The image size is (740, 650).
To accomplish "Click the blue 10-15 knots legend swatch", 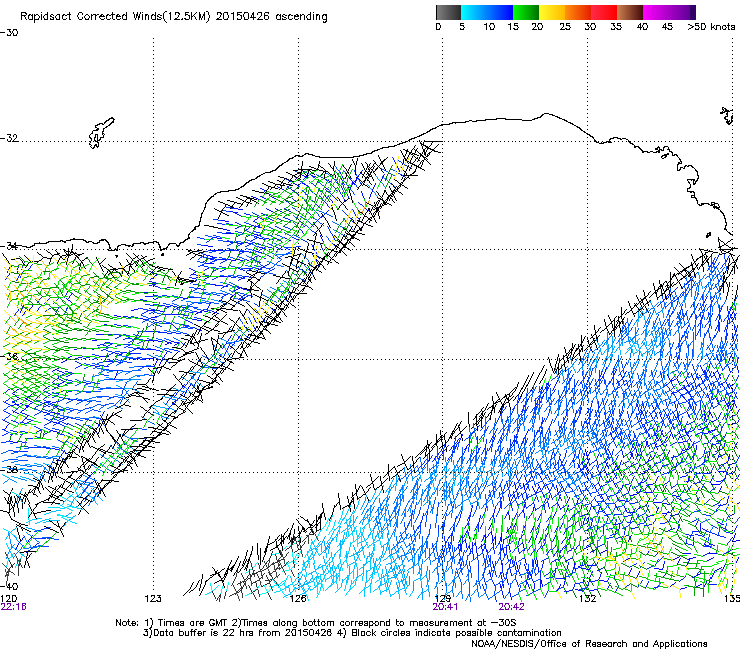I will 500,12.
